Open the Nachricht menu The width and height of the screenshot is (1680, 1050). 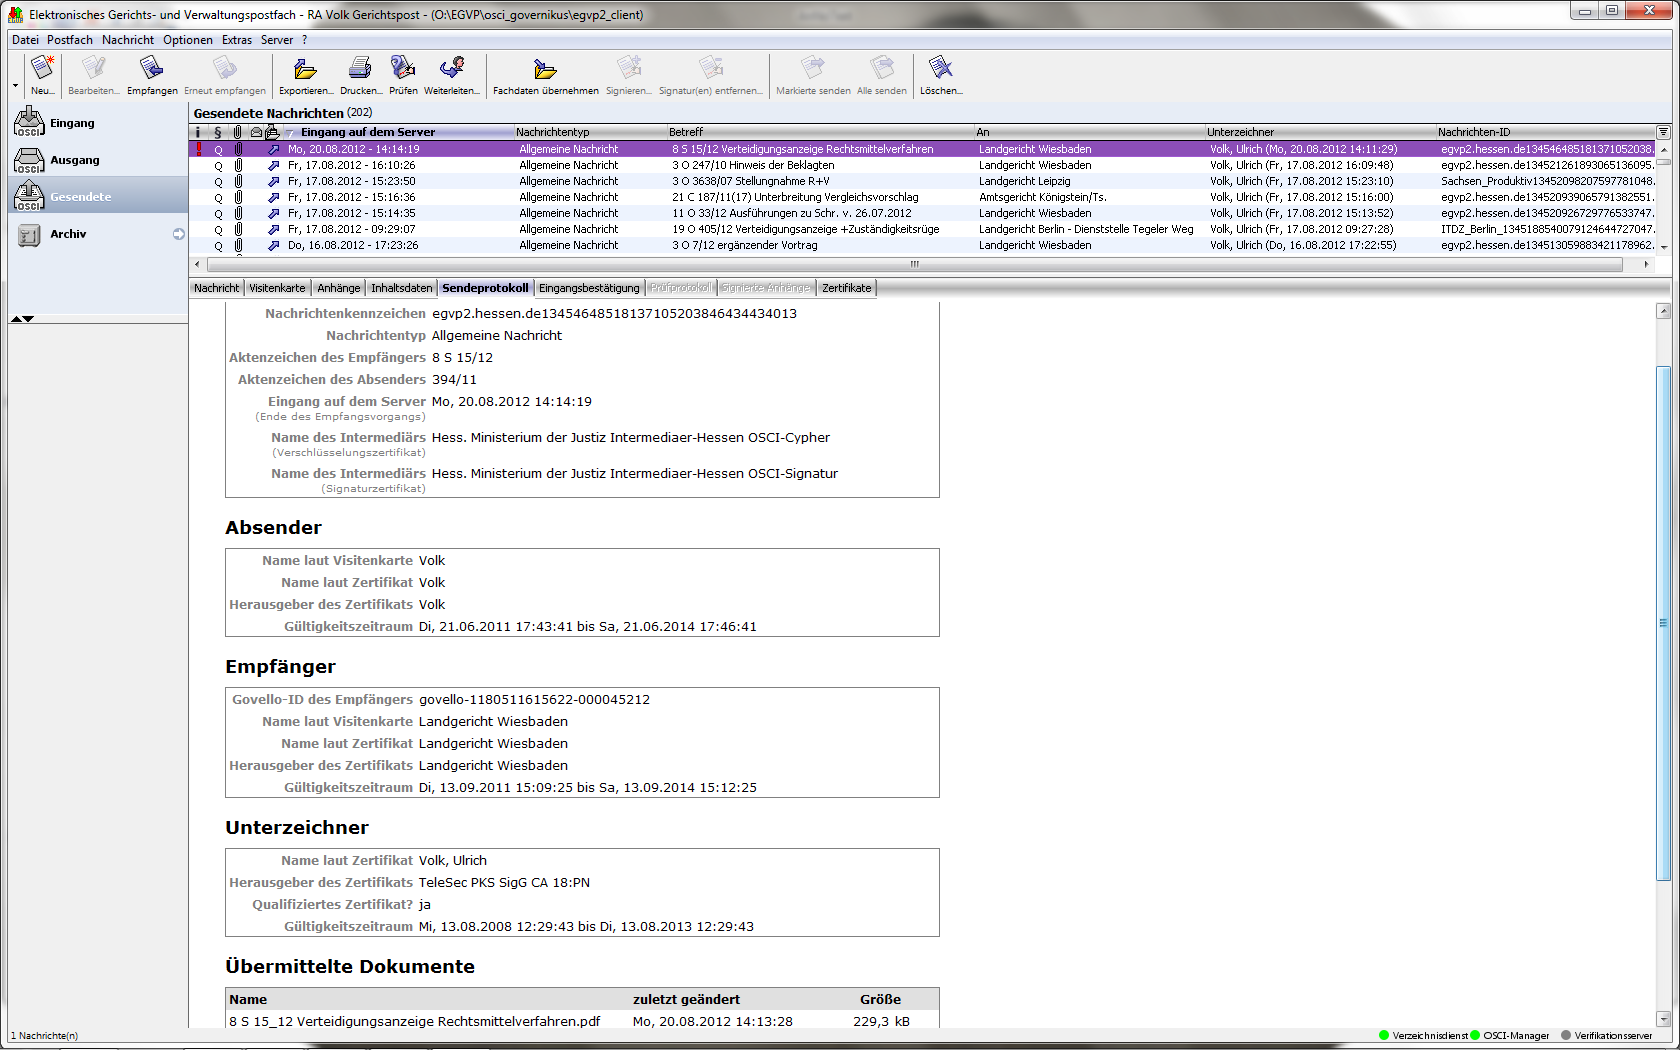128,40
